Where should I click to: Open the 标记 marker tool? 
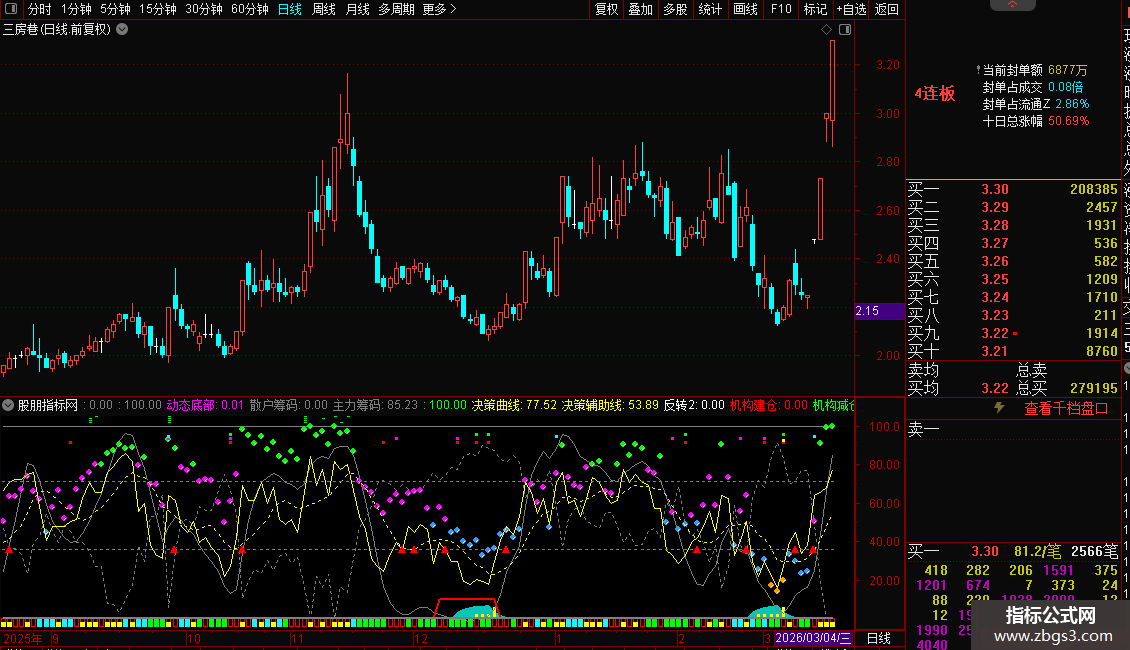(x=815, y=9)
